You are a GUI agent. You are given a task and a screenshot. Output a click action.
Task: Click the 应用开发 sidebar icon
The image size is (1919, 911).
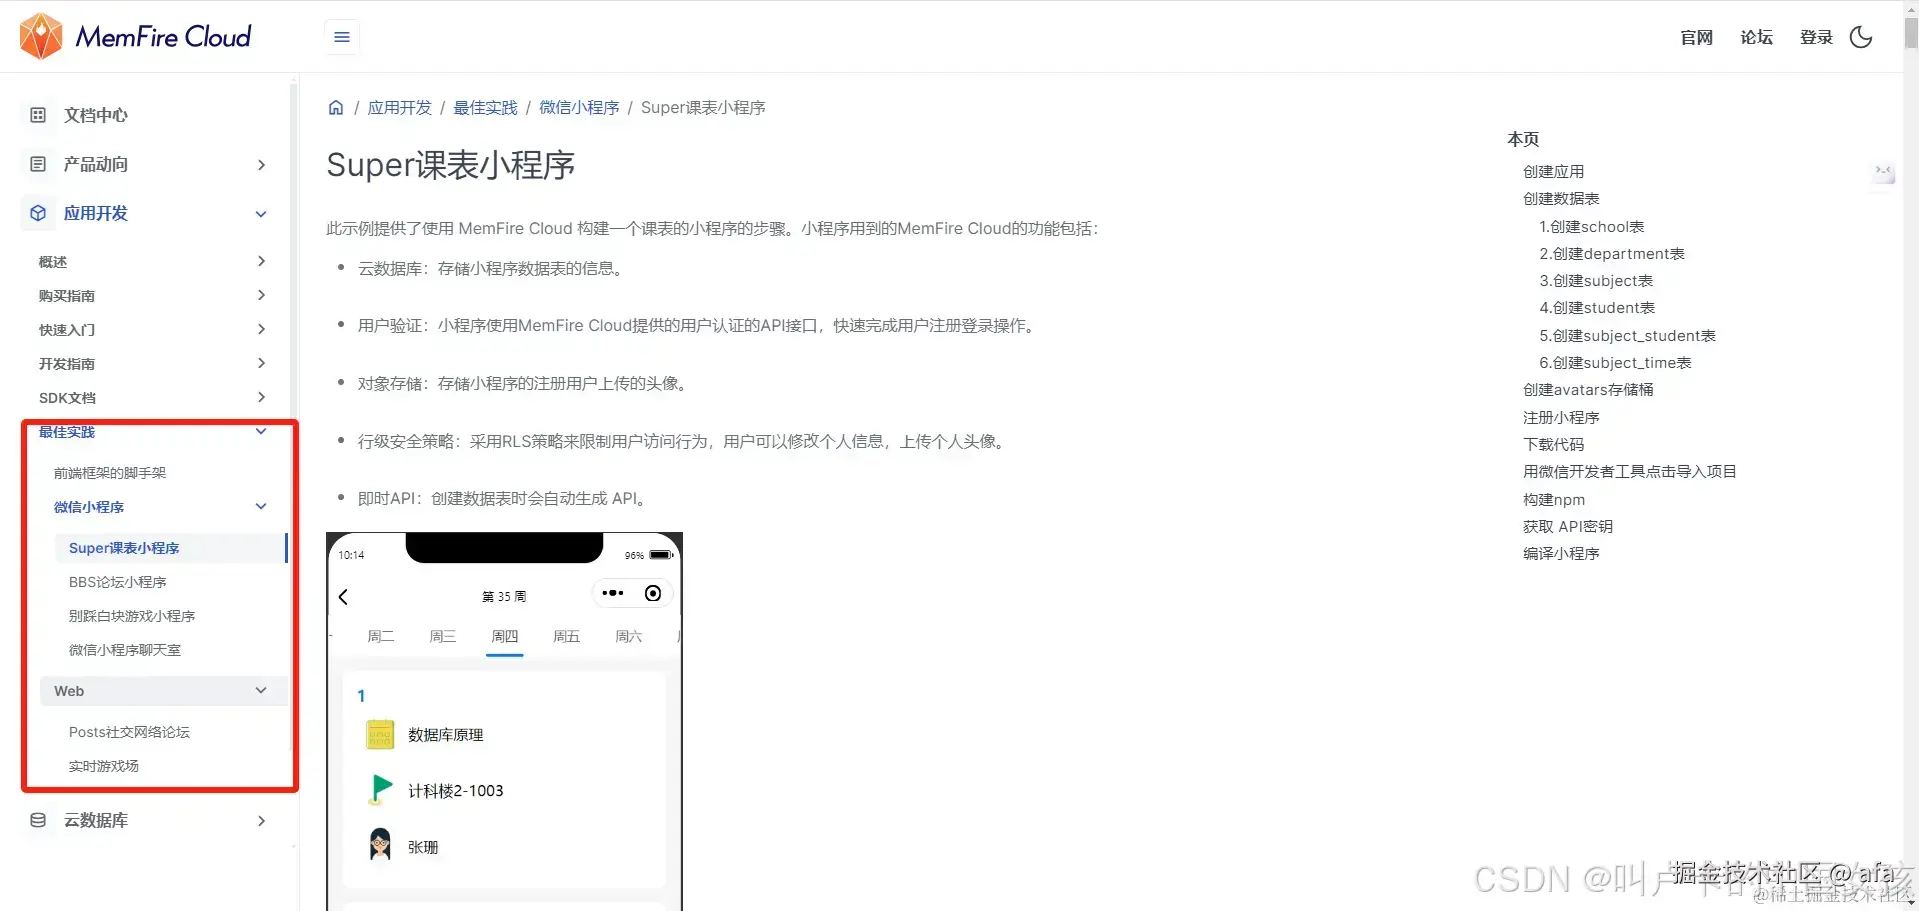pyautogui.click(x=38, y=213)
